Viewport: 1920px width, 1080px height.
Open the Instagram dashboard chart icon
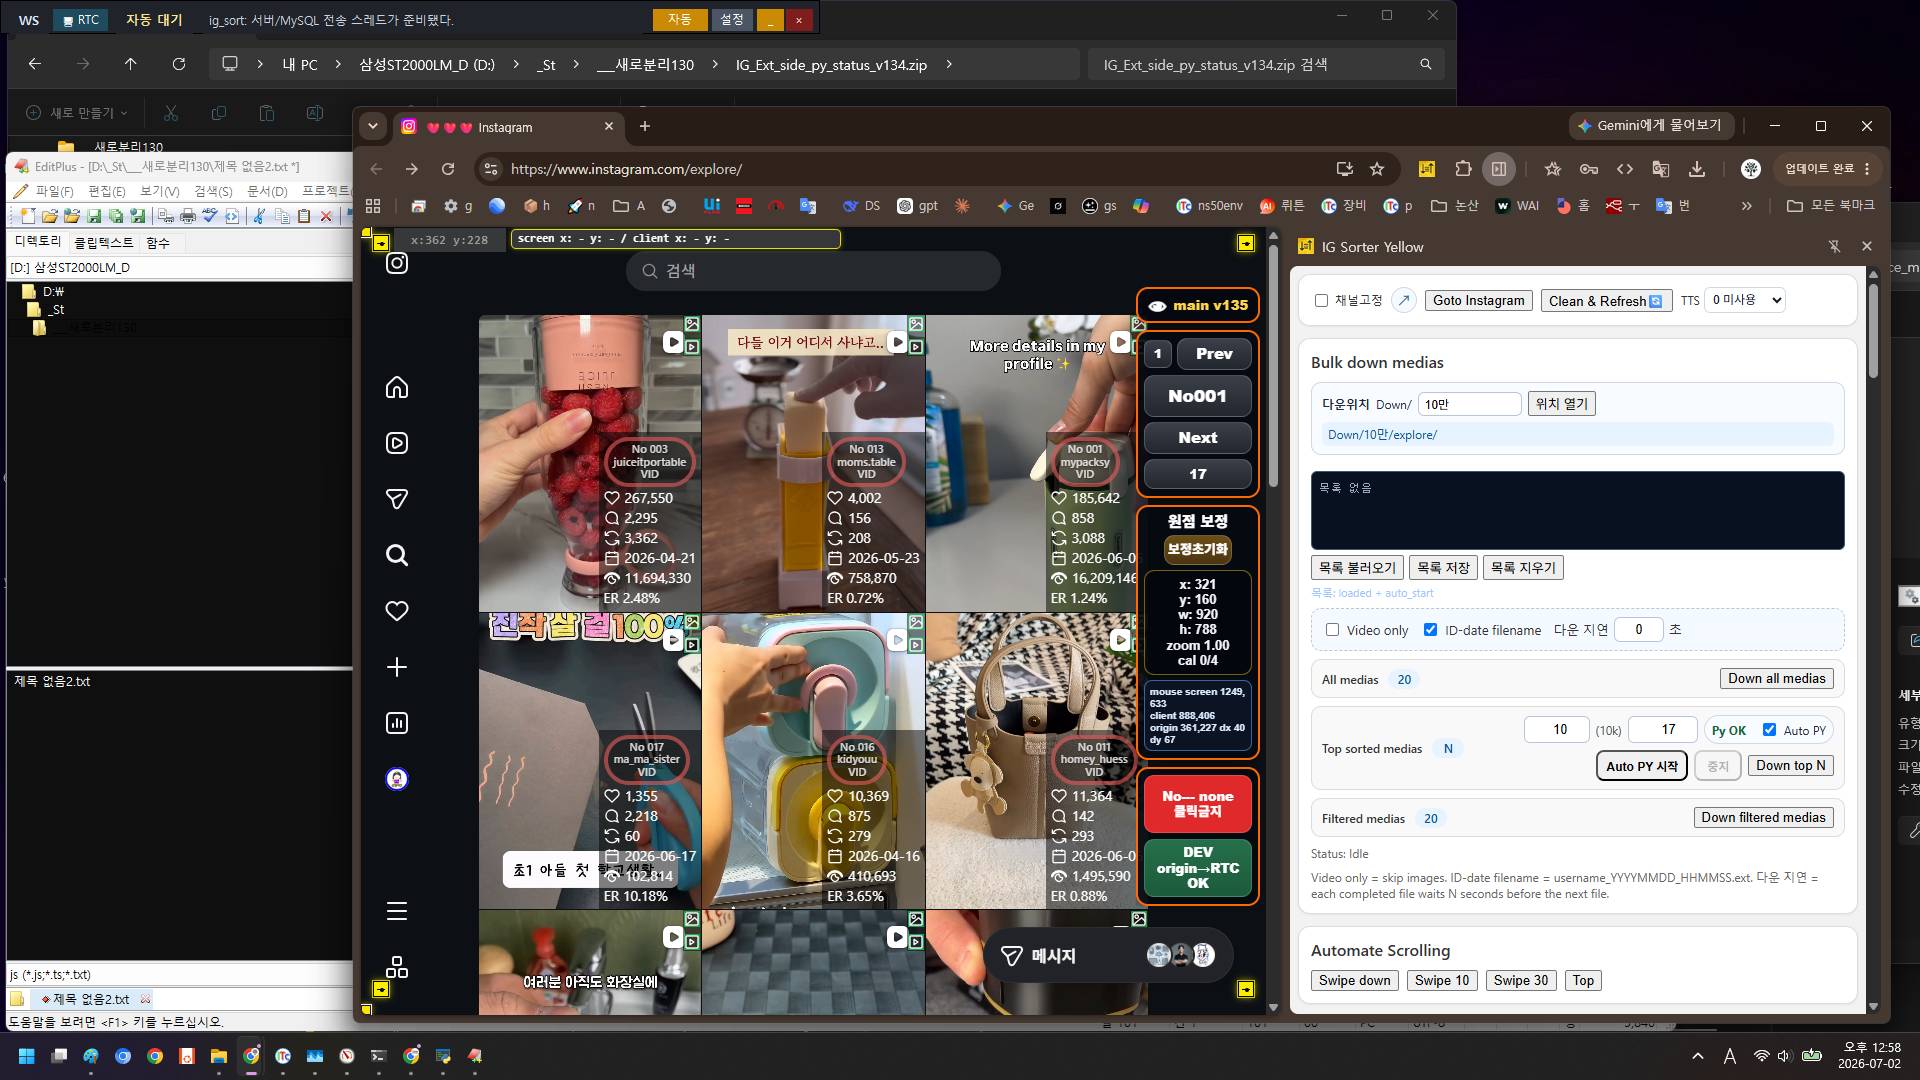tap(397, 723)
